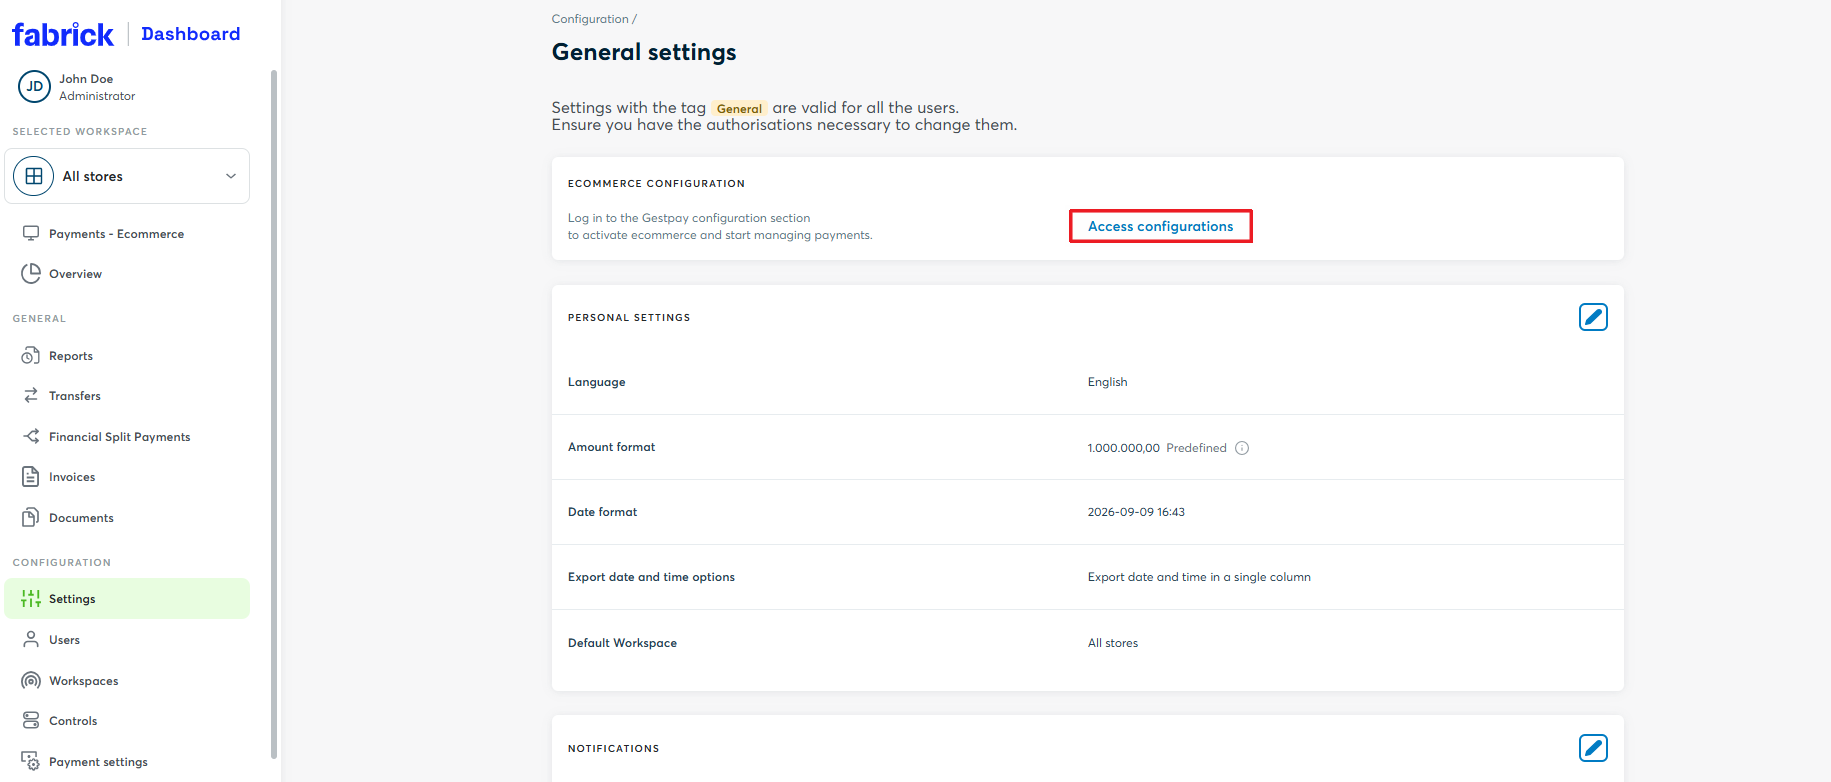
Task: Open Users configuration
Action: tap(127, 640)
